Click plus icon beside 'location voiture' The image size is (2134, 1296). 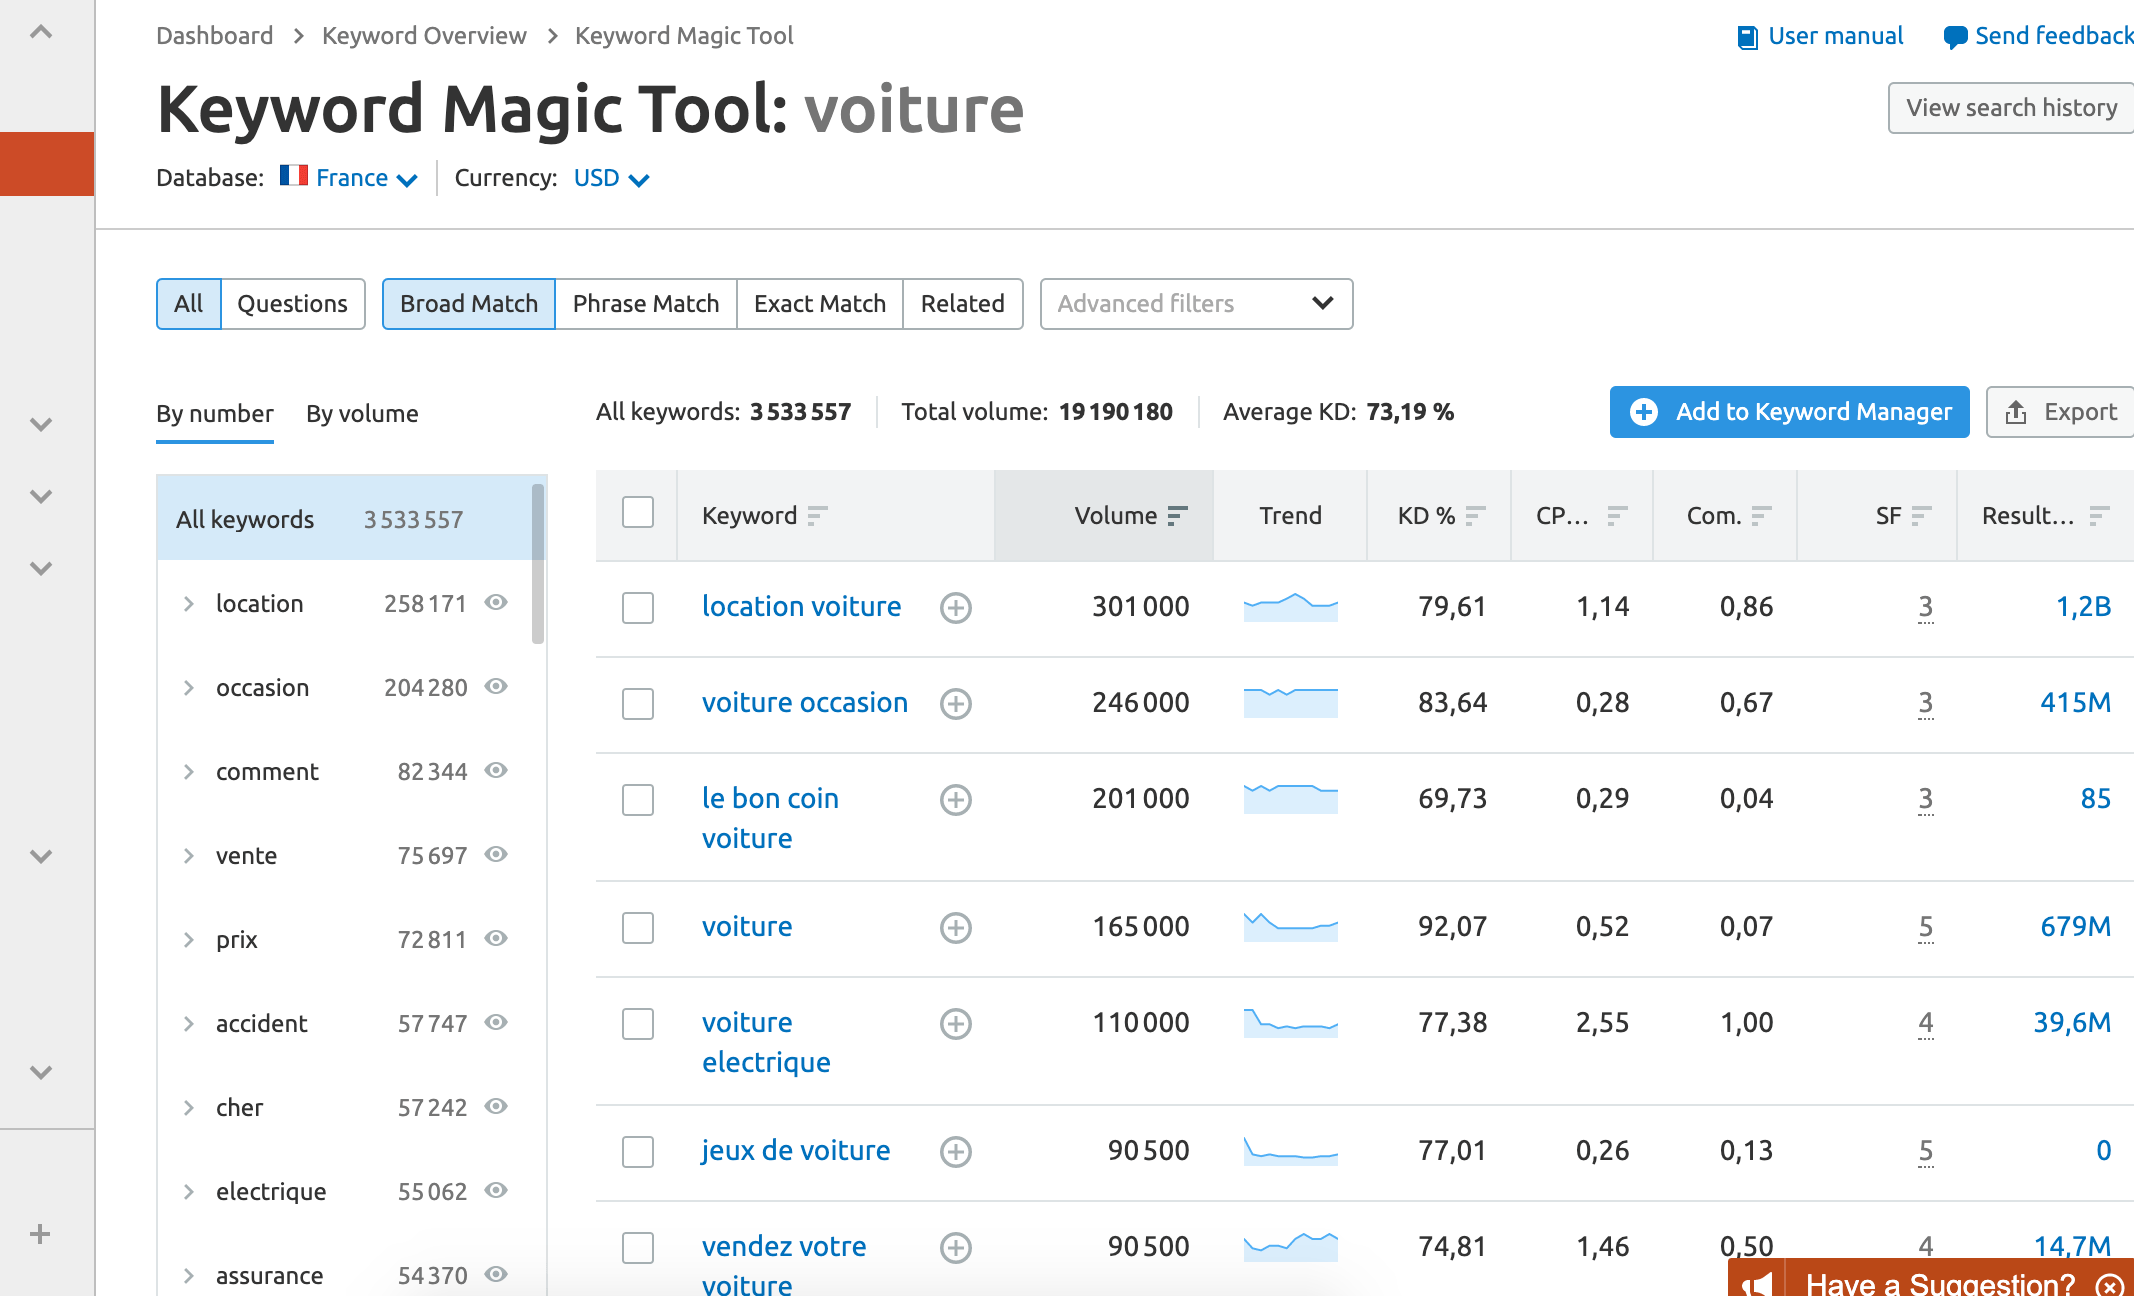click(x=955, y=608)
